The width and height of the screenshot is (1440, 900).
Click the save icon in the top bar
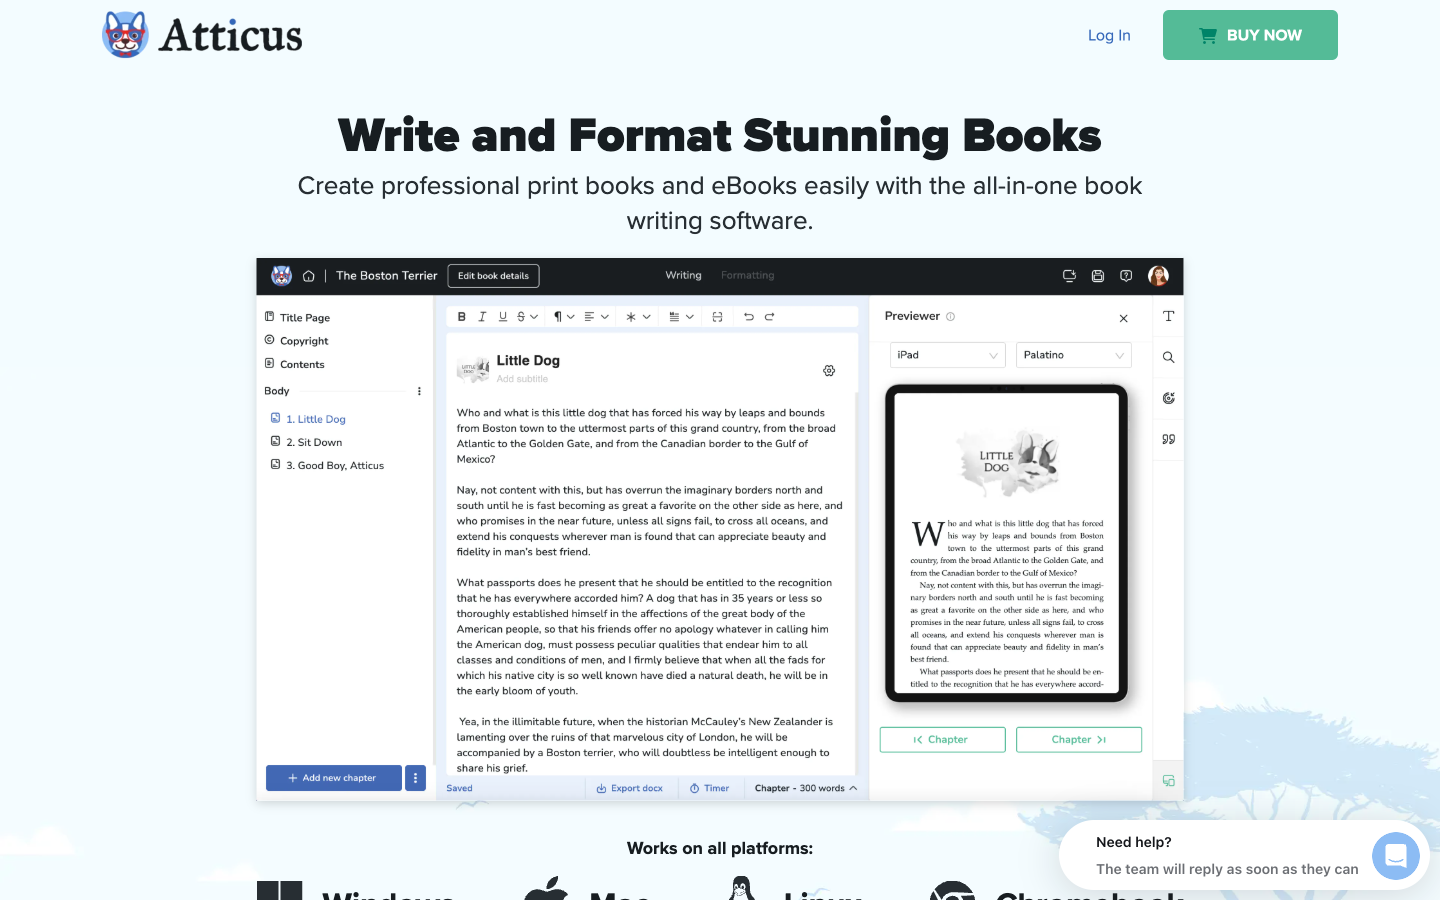1098,275
